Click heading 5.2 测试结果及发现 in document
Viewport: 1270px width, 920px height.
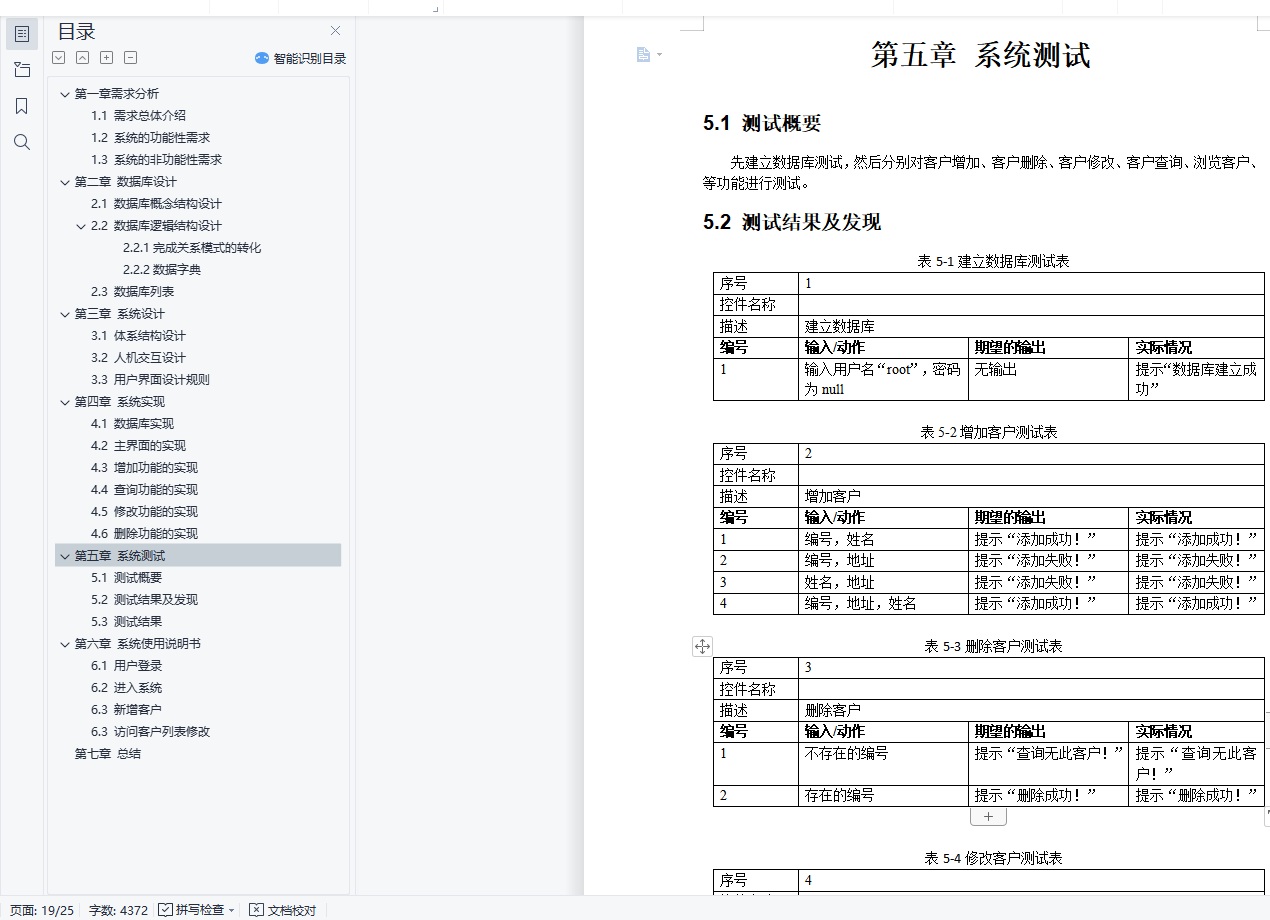(x=792, y=222)
